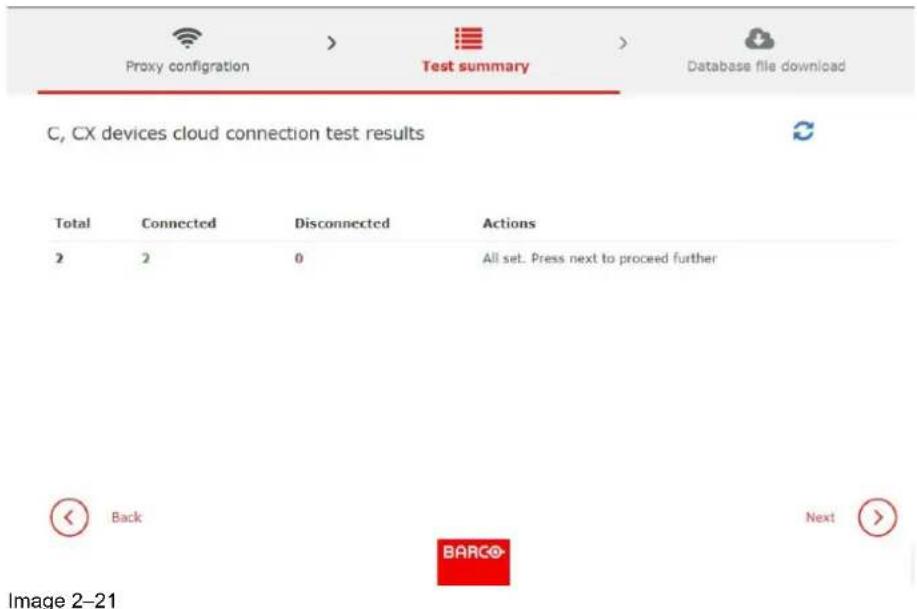Image resolution: width=917 pixels, height=609 pixels.
Task: Click the Proxy configuration wifi icon
Action: 187,38
